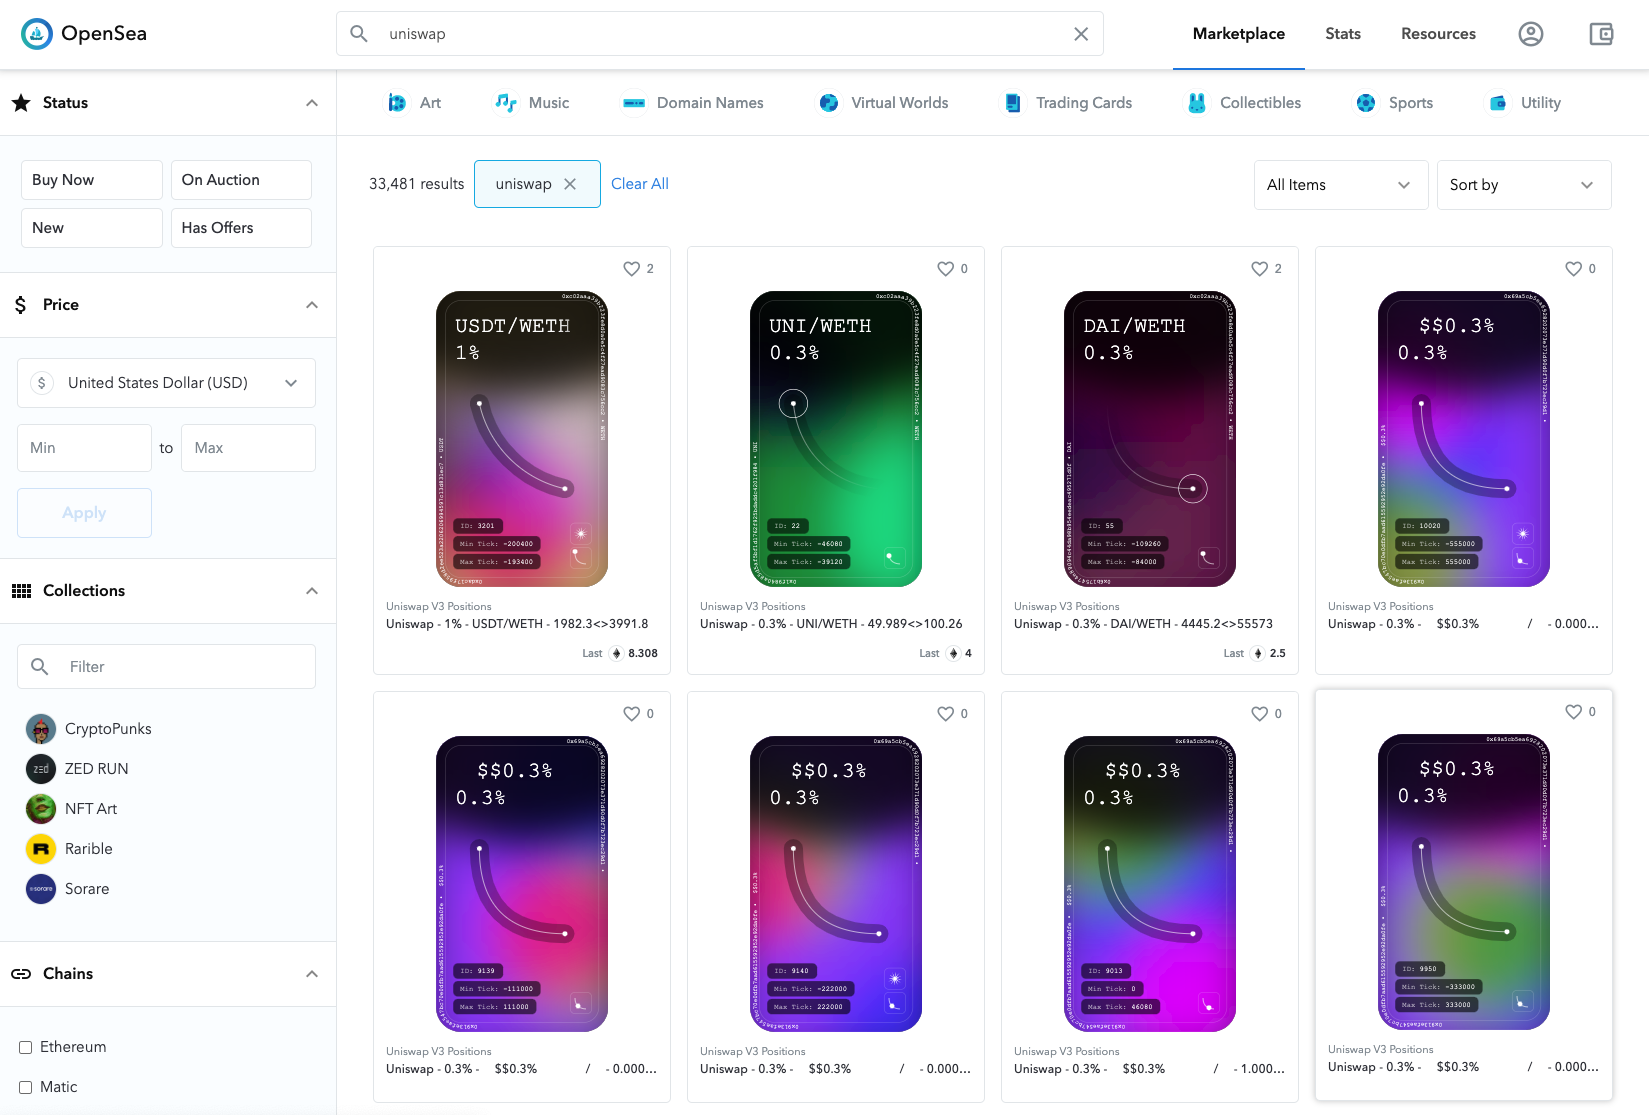
Task: Remove the uniswap filter chip
Action: click(x=570, y=184)
